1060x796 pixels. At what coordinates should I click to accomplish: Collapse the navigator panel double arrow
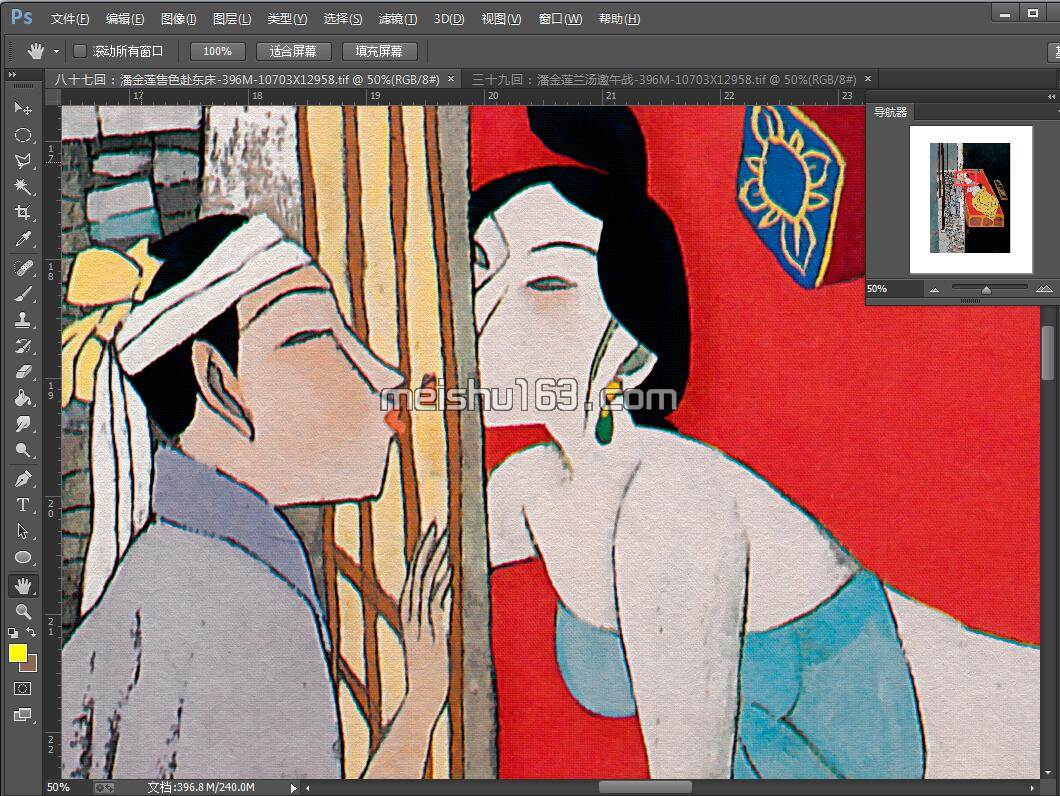1053,96
